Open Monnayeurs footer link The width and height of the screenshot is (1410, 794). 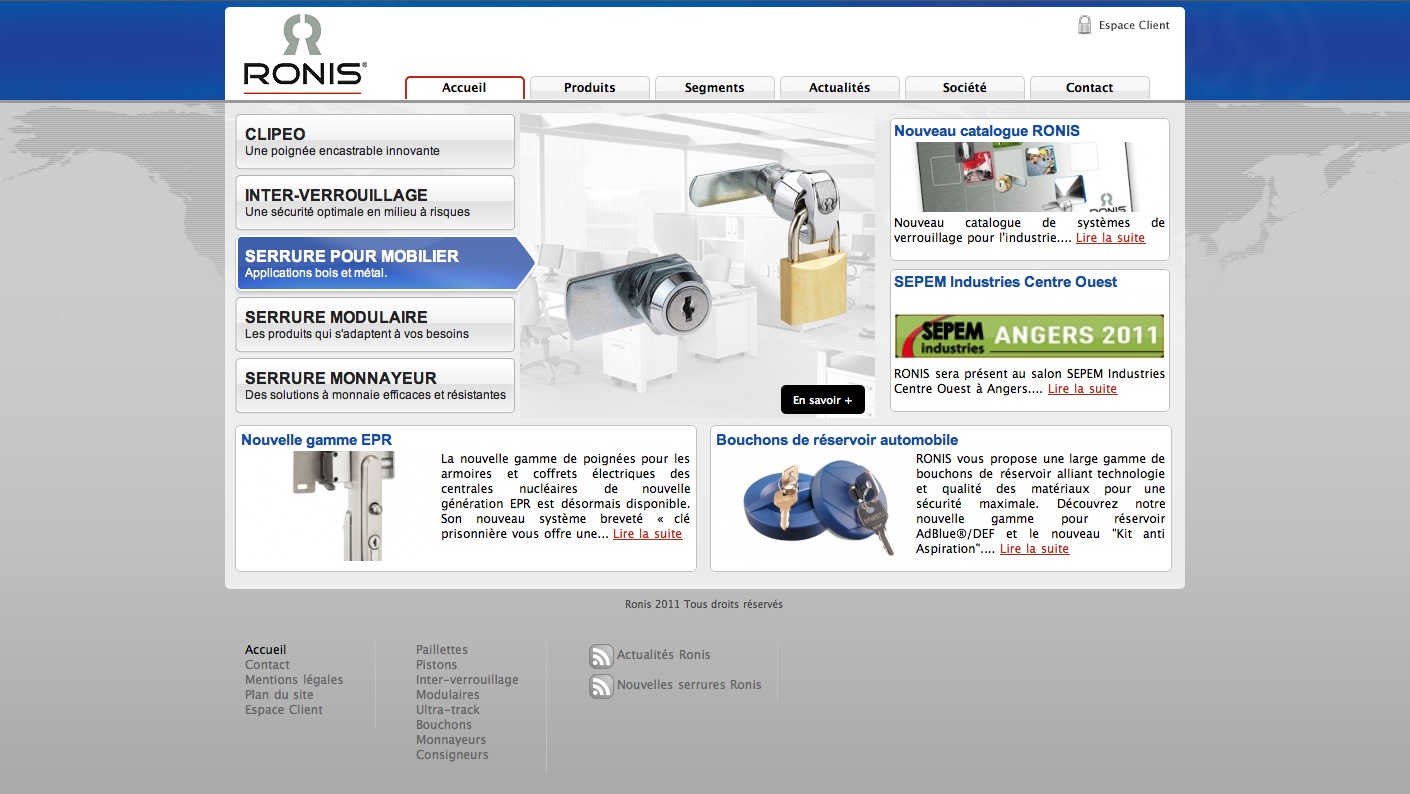pos(451,740)
